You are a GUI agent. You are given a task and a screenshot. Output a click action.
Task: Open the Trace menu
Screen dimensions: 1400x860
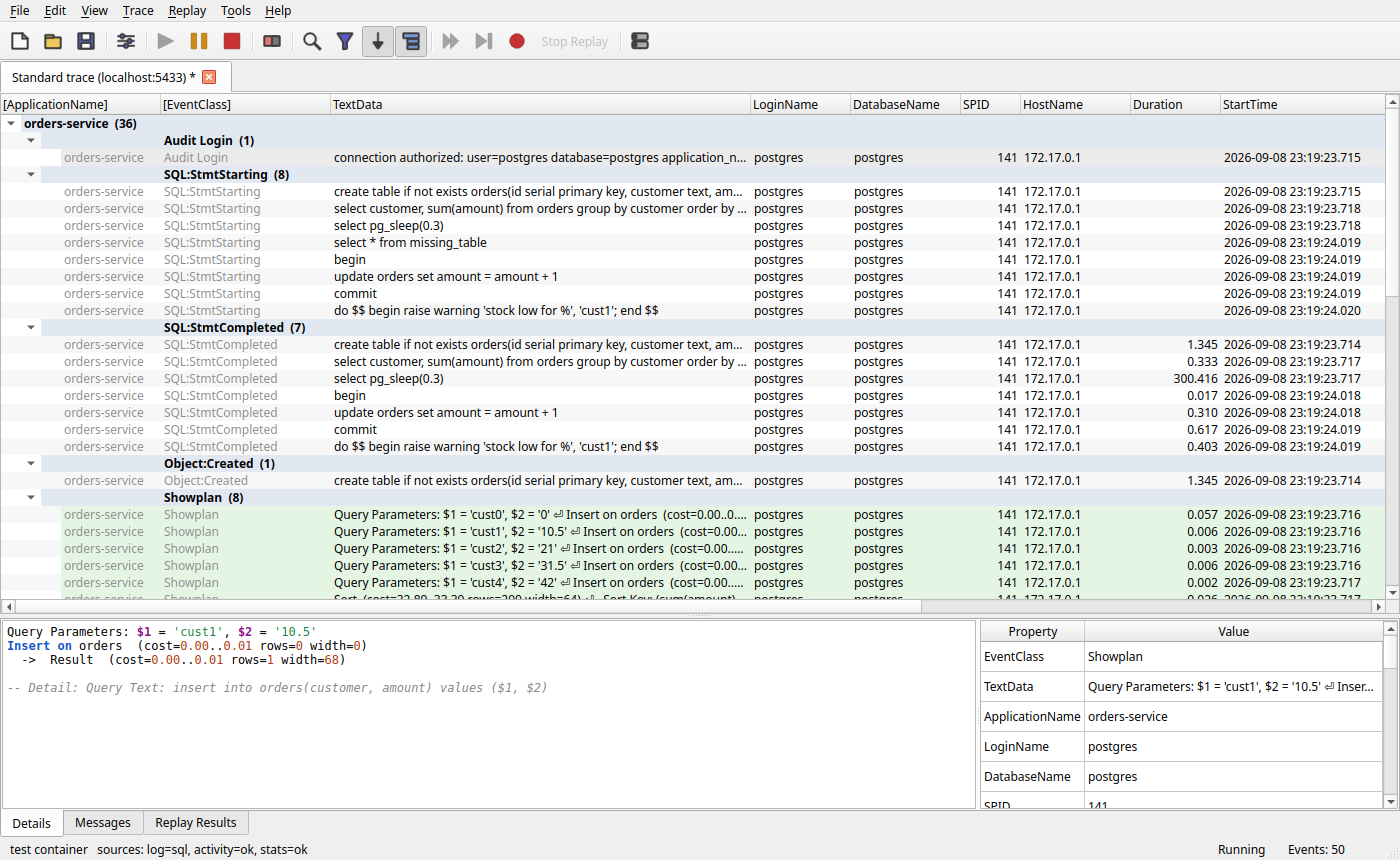[139, 10]
